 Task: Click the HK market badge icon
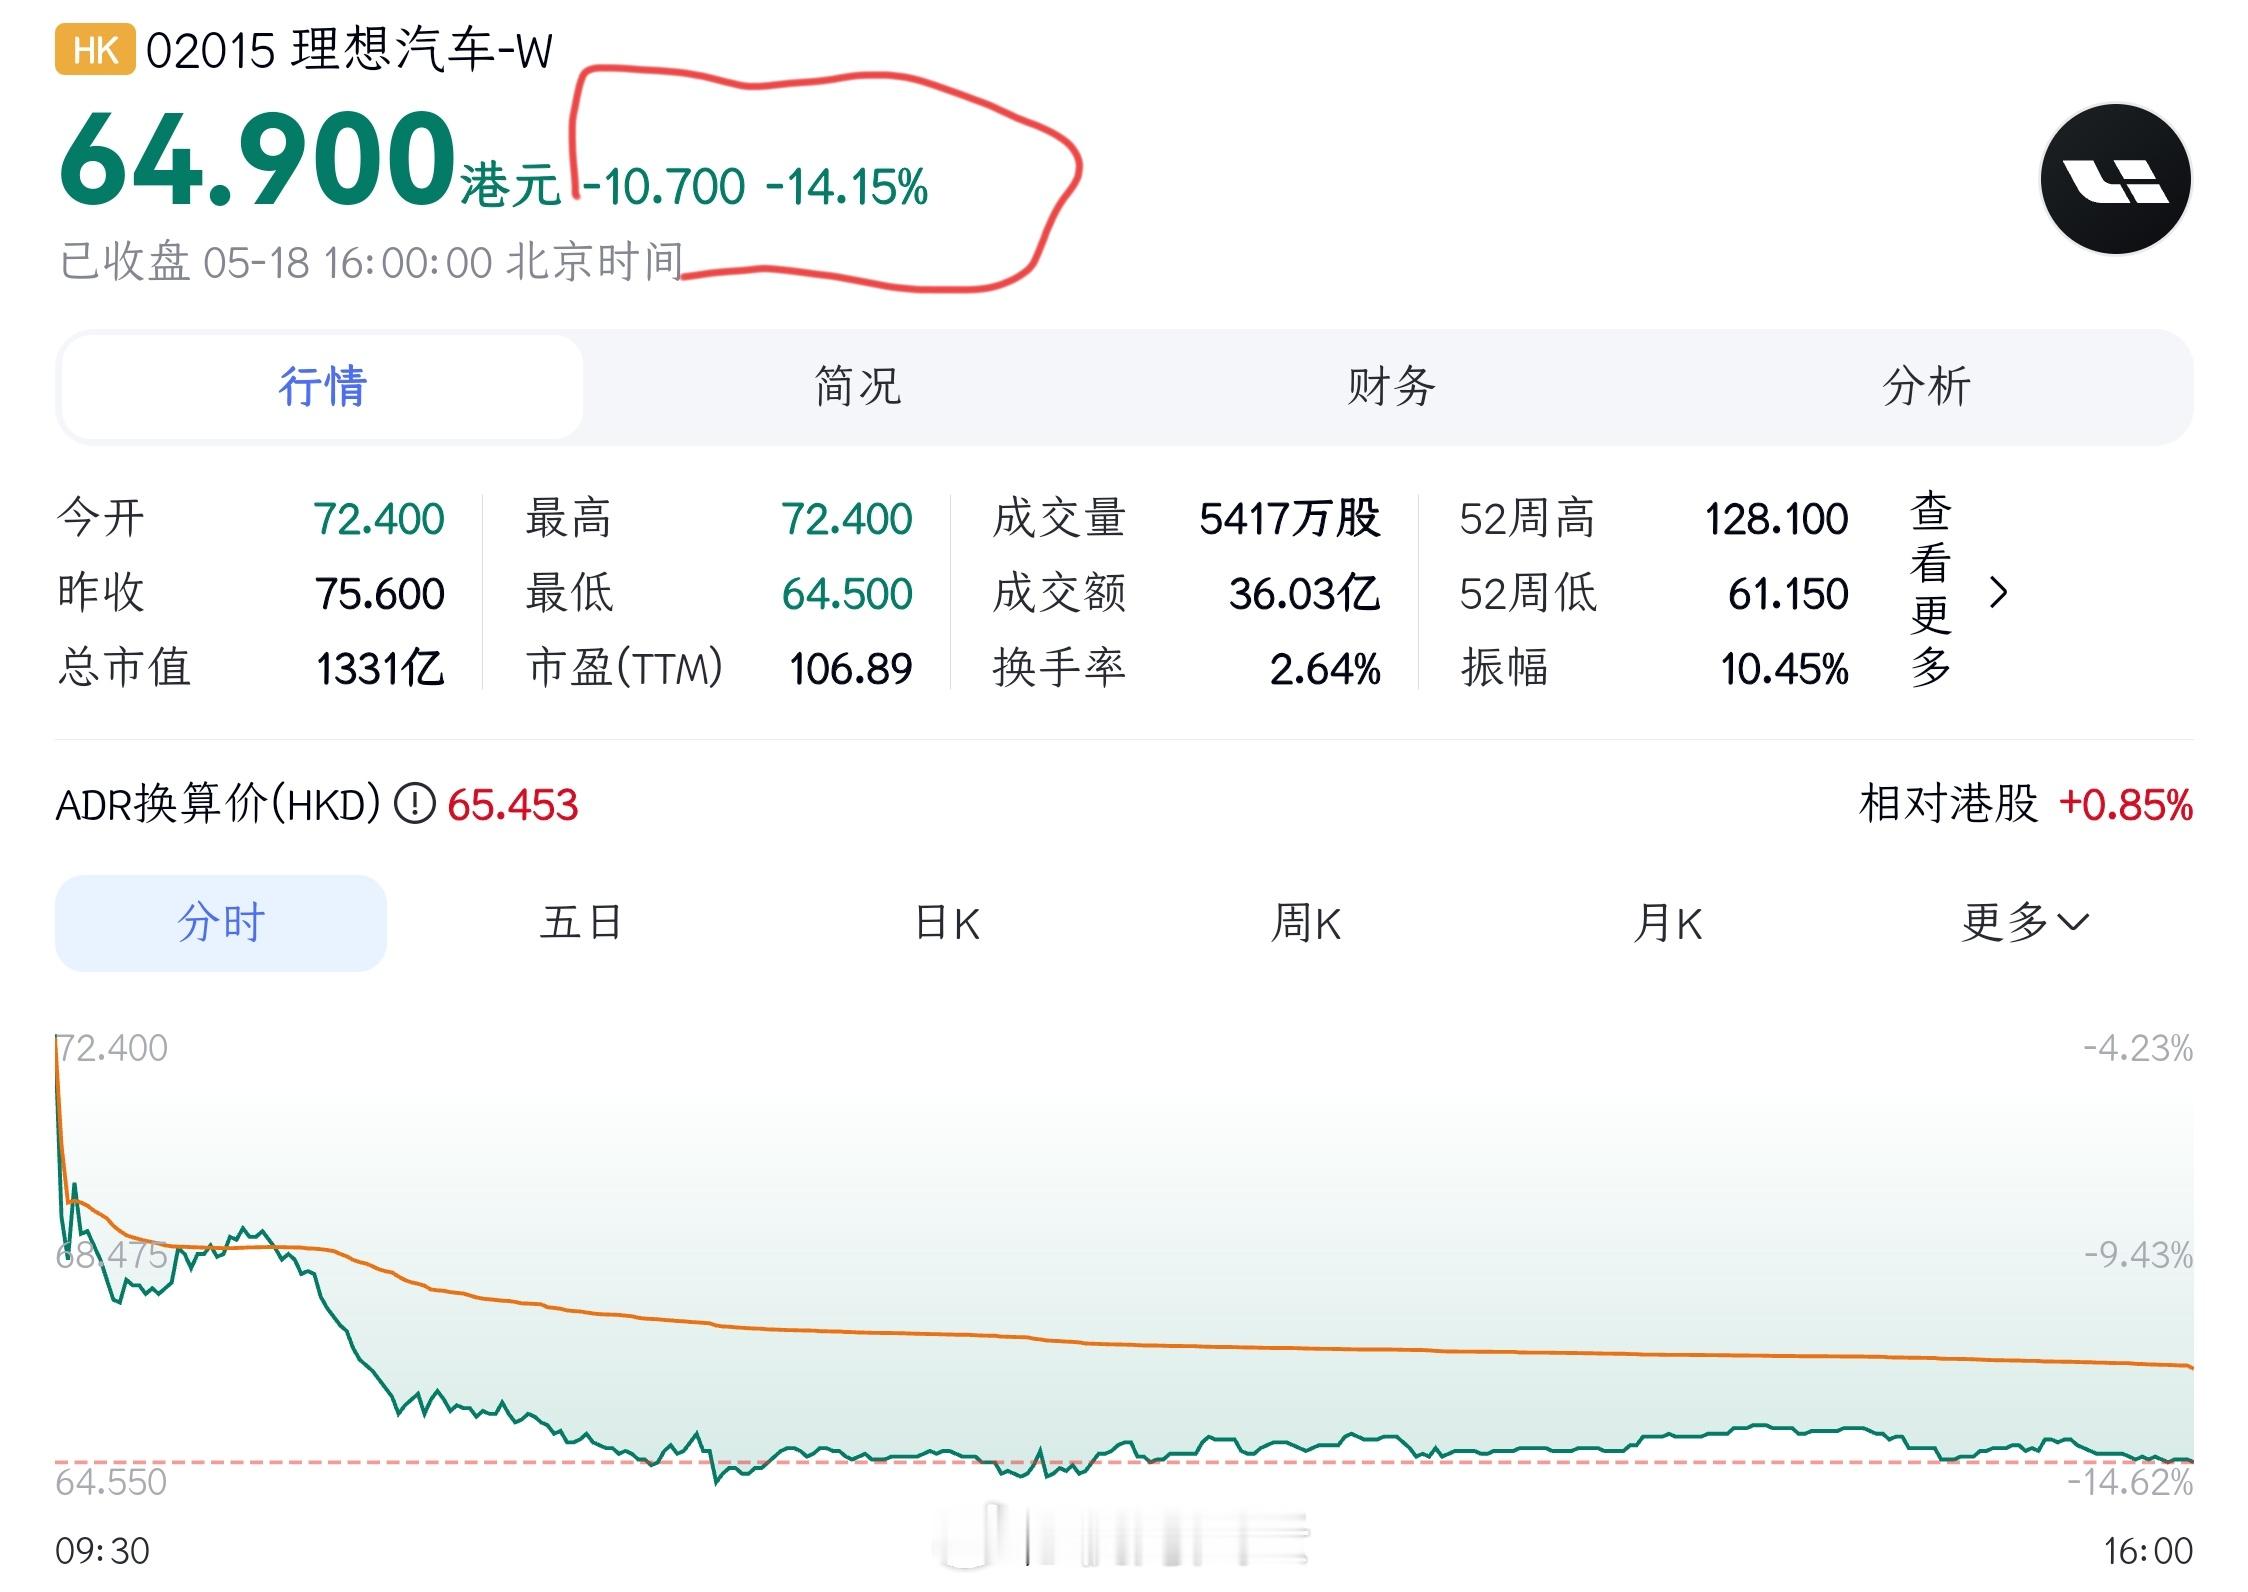pos(95,50)
